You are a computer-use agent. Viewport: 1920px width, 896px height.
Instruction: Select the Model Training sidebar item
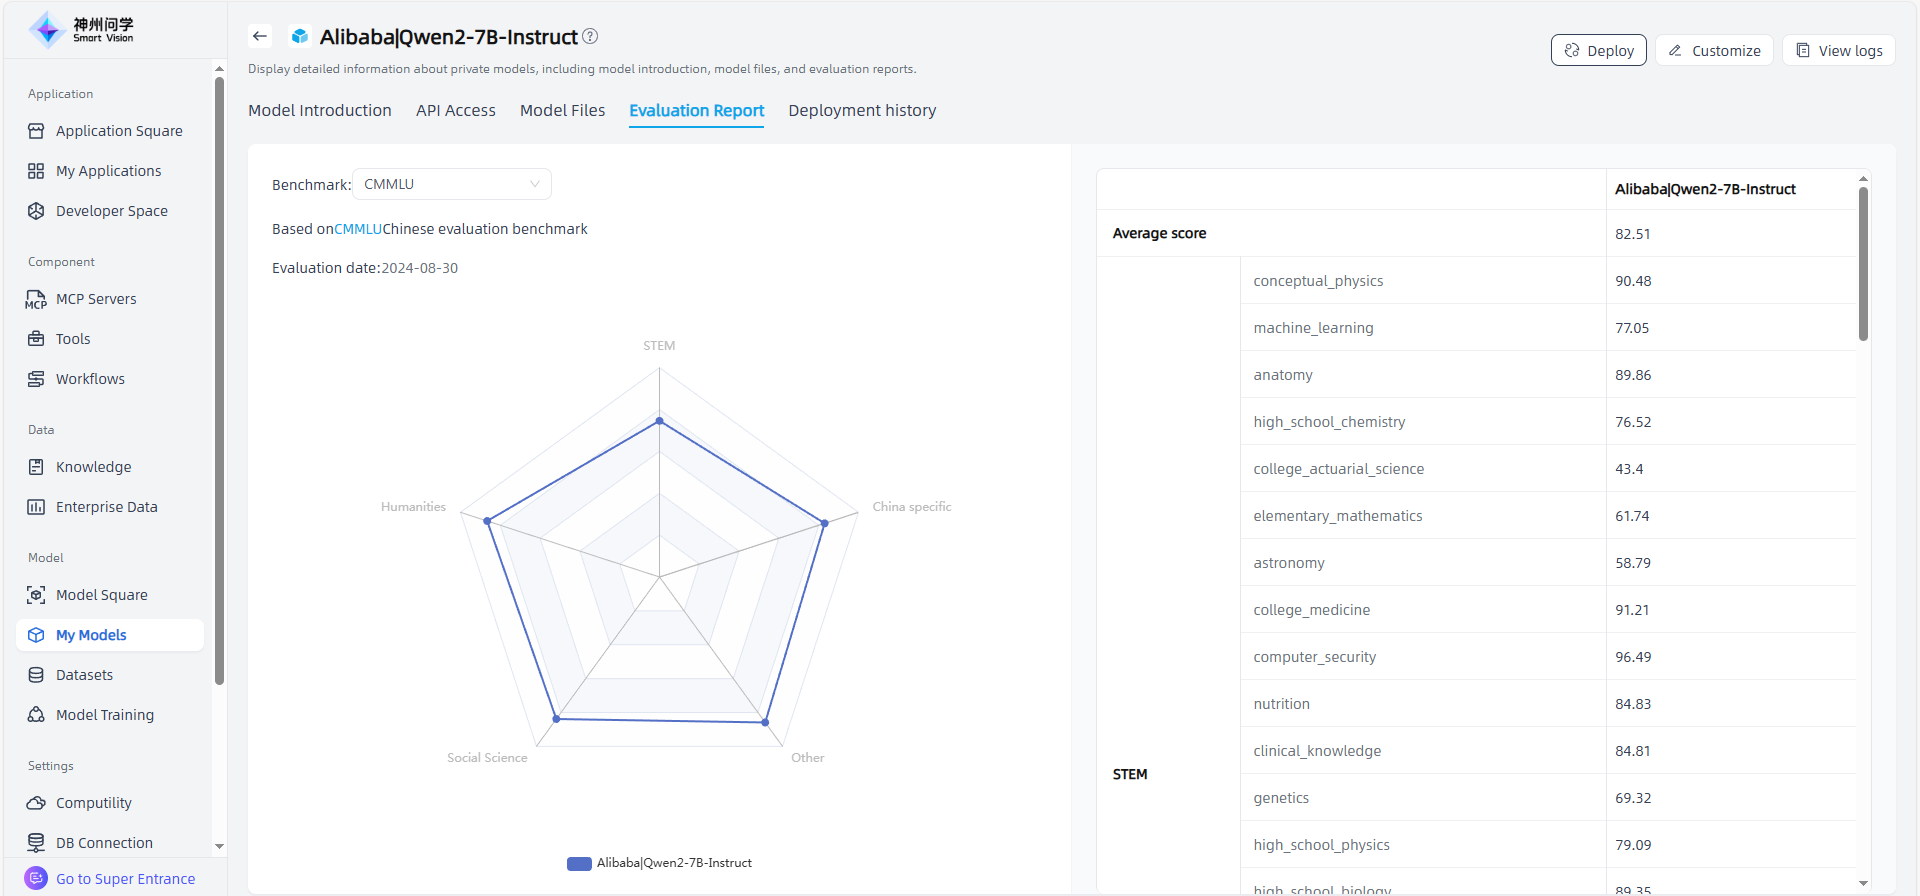(x=104, y=715)
